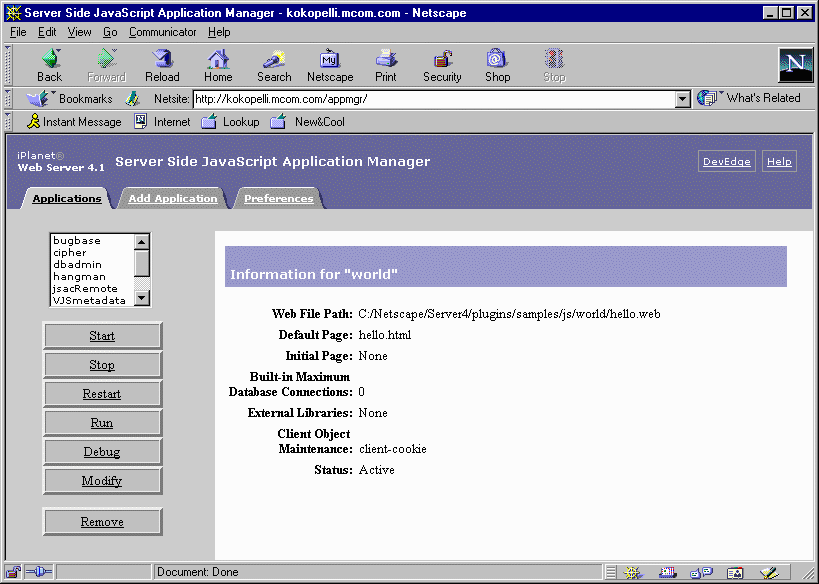Click the security padlock in status bar
The image size is (819, 584).
(13, 572)
